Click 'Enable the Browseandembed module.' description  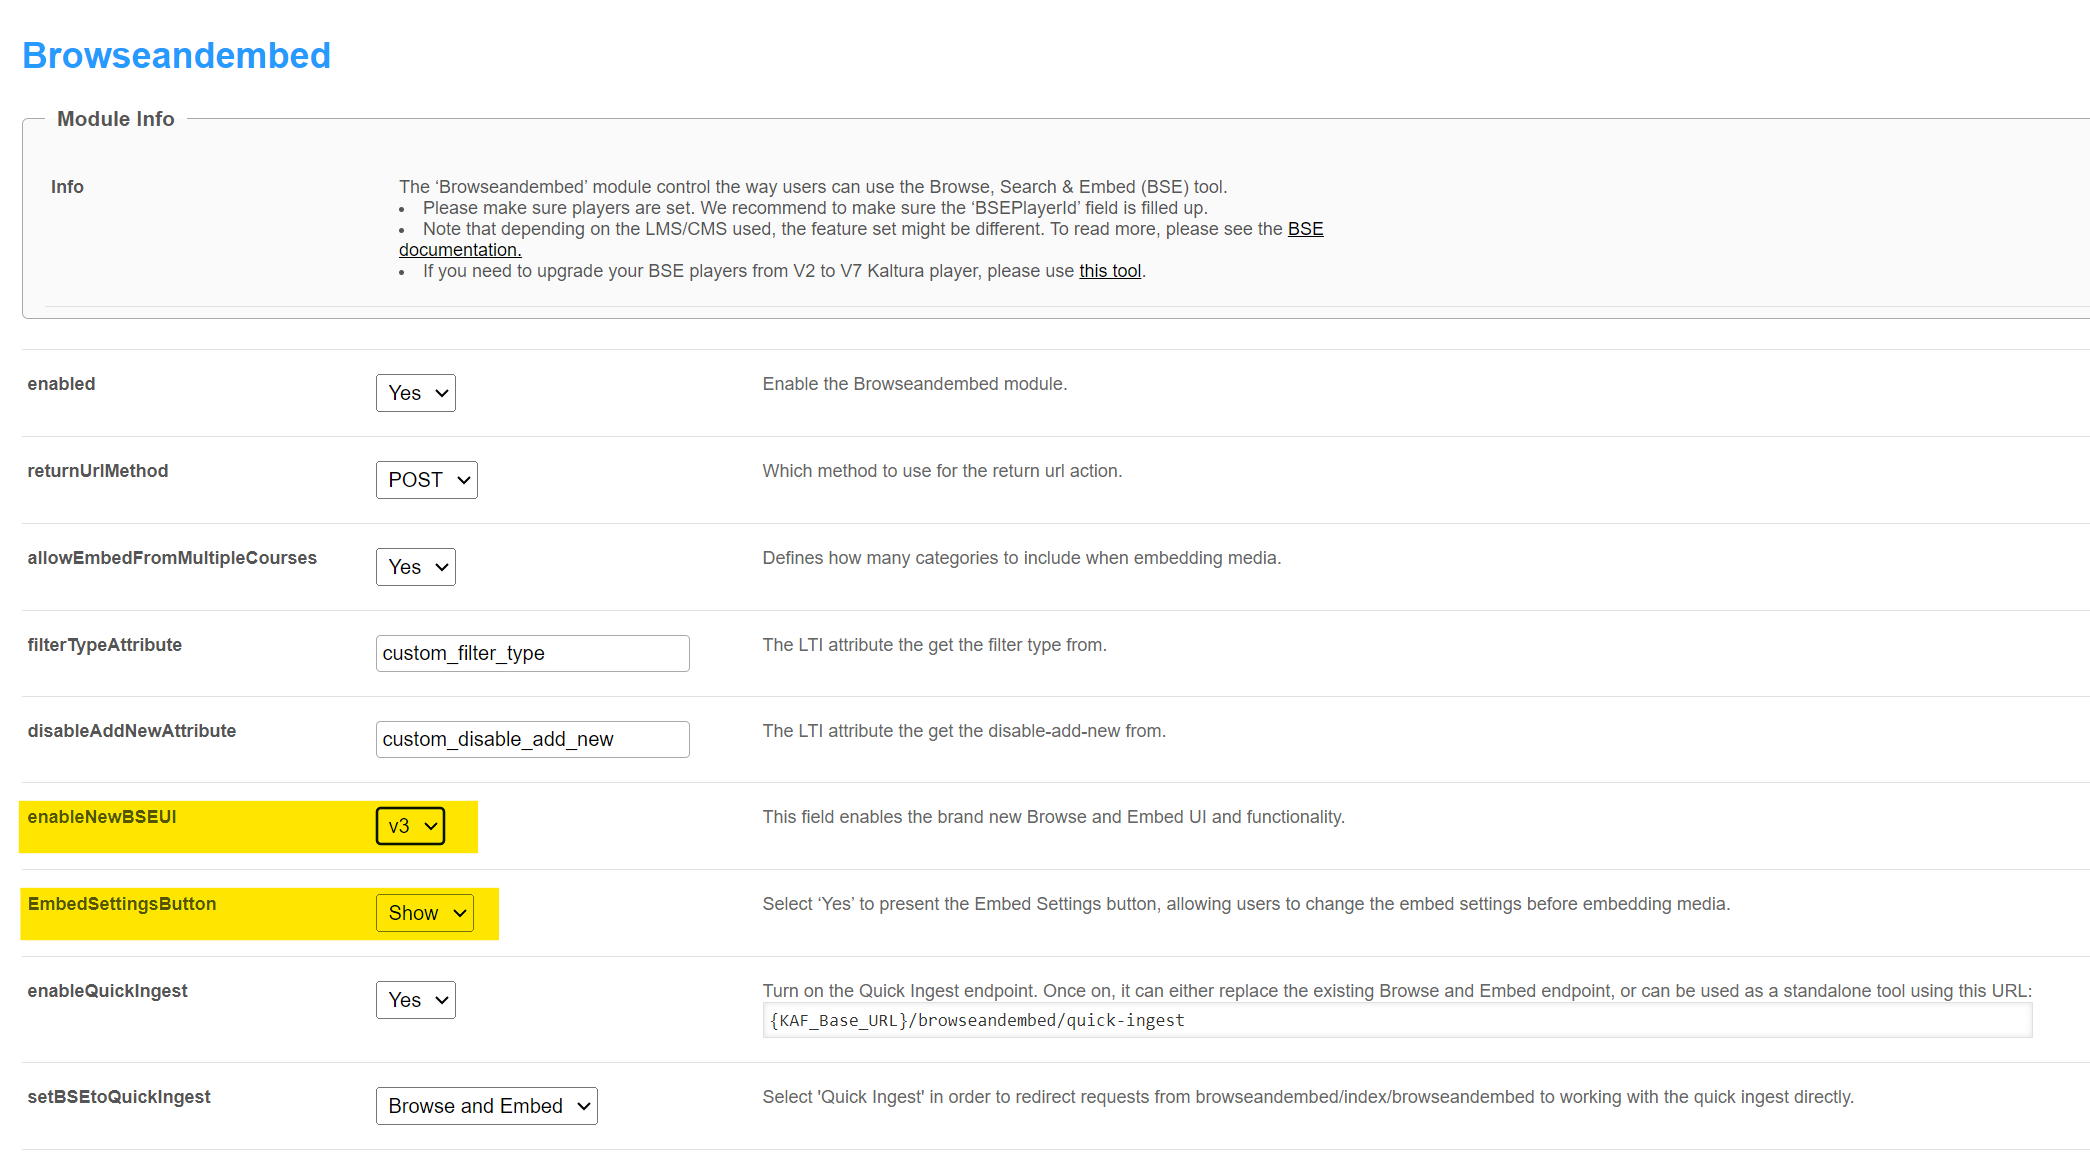tap(914, 384)
